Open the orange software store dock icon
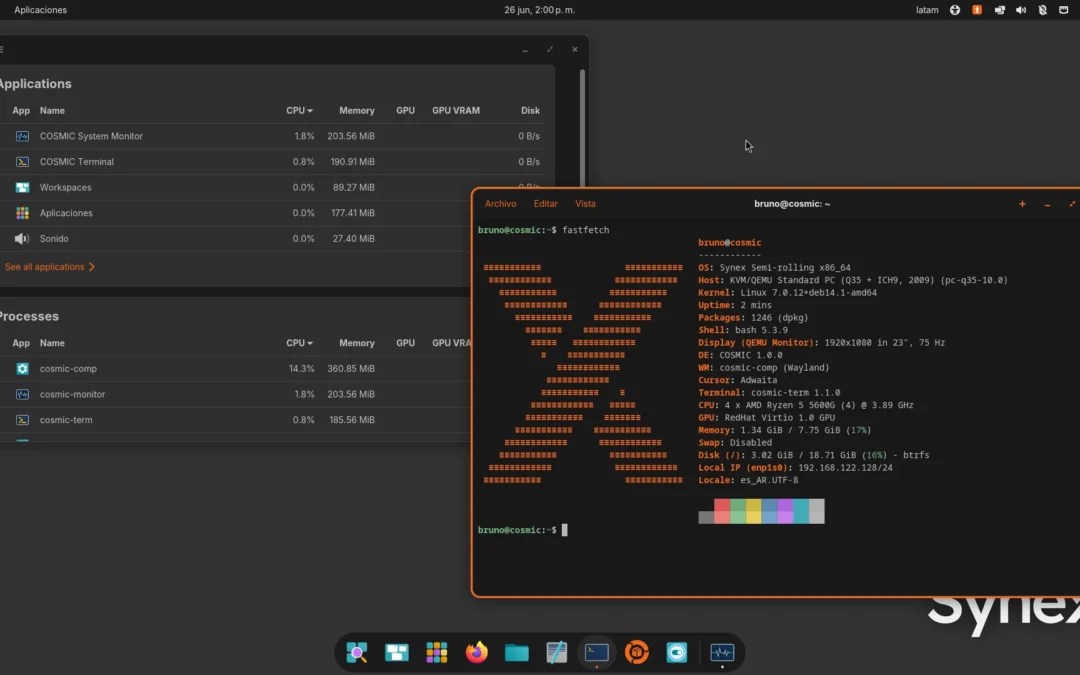Viewport: 1080px width, 675px height. [x=636, y=652]
